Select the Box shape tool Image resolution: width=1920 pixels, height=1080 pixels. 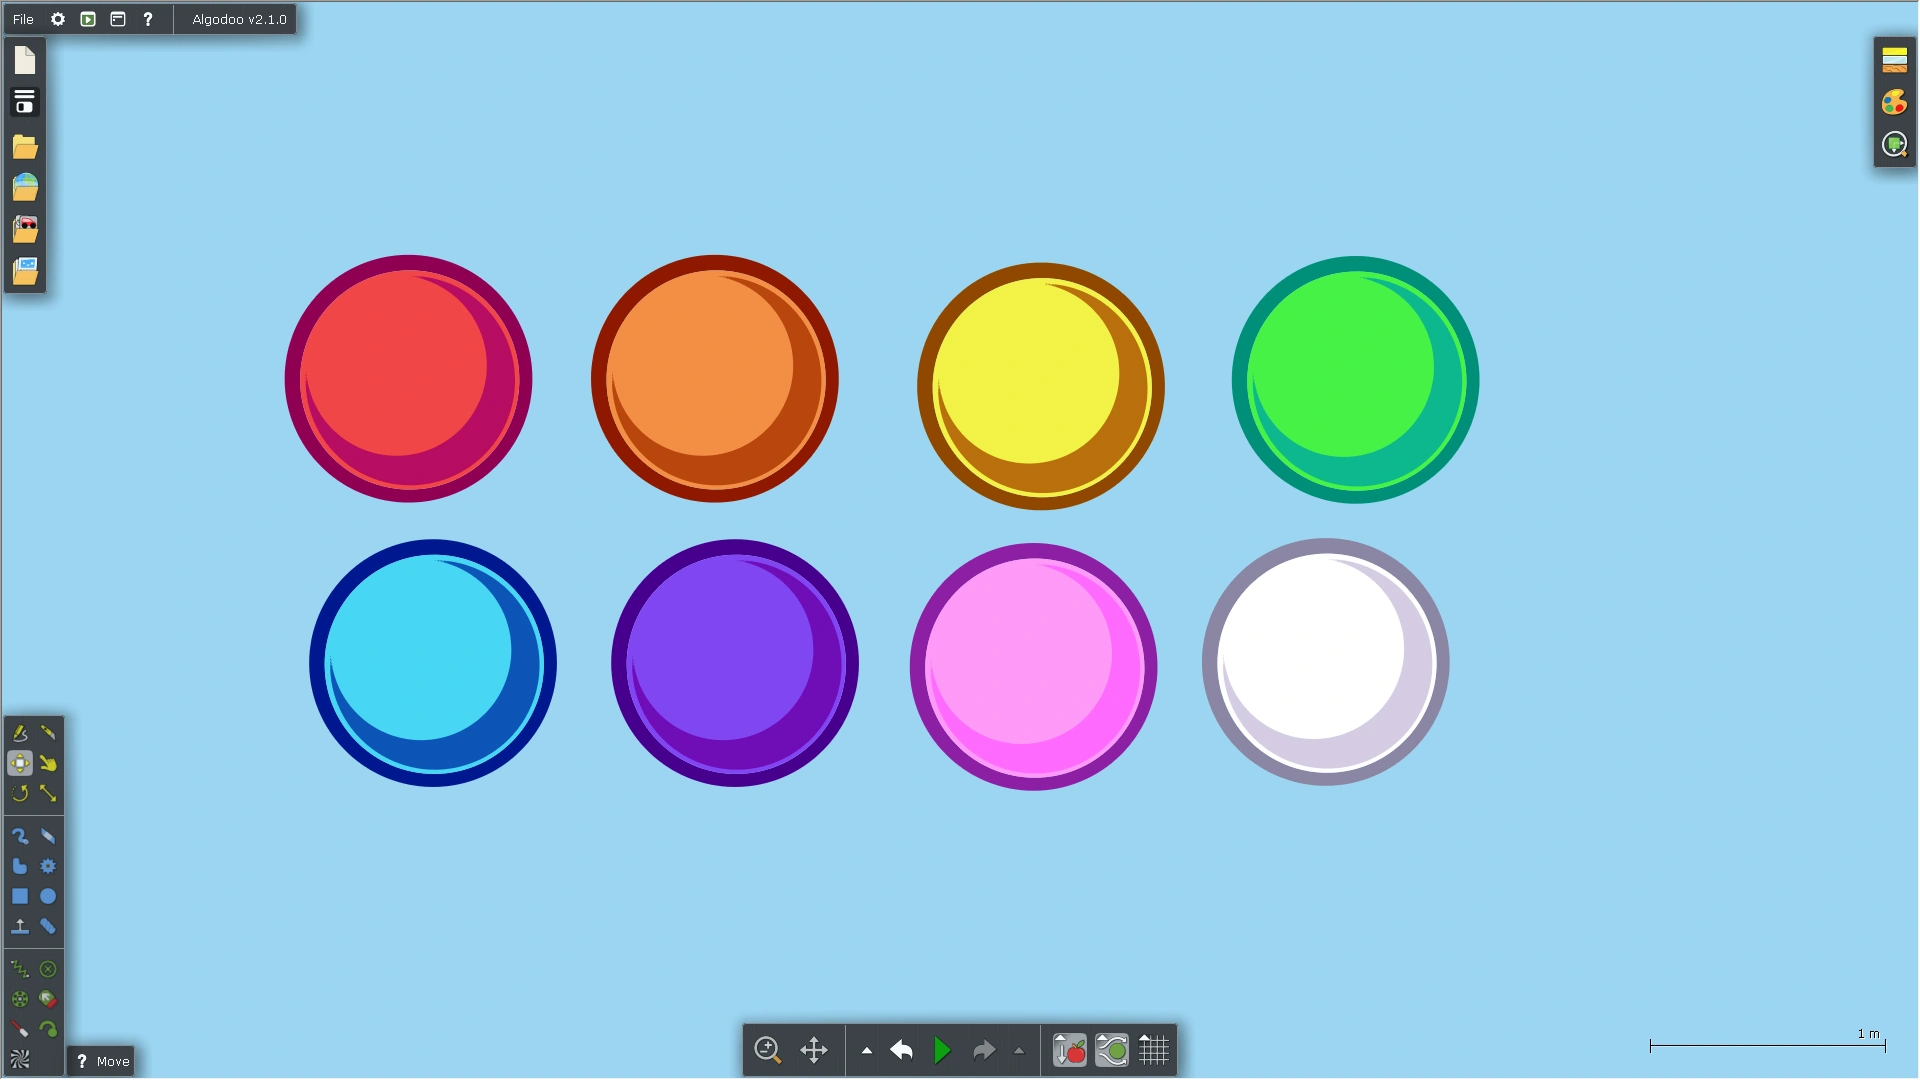(x=19, y=897)
